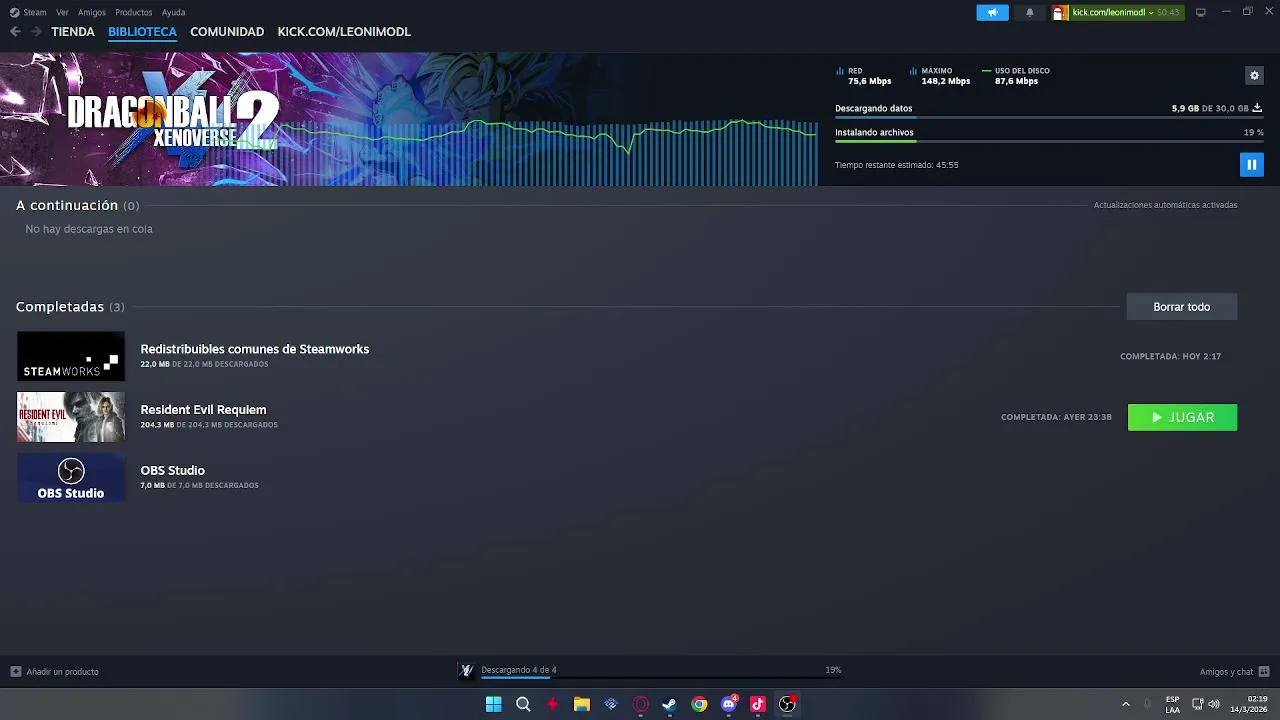Open the Resident Evil Requiem thumbnail
This screenshot has width=1280, height=720.
pos(71,417)
